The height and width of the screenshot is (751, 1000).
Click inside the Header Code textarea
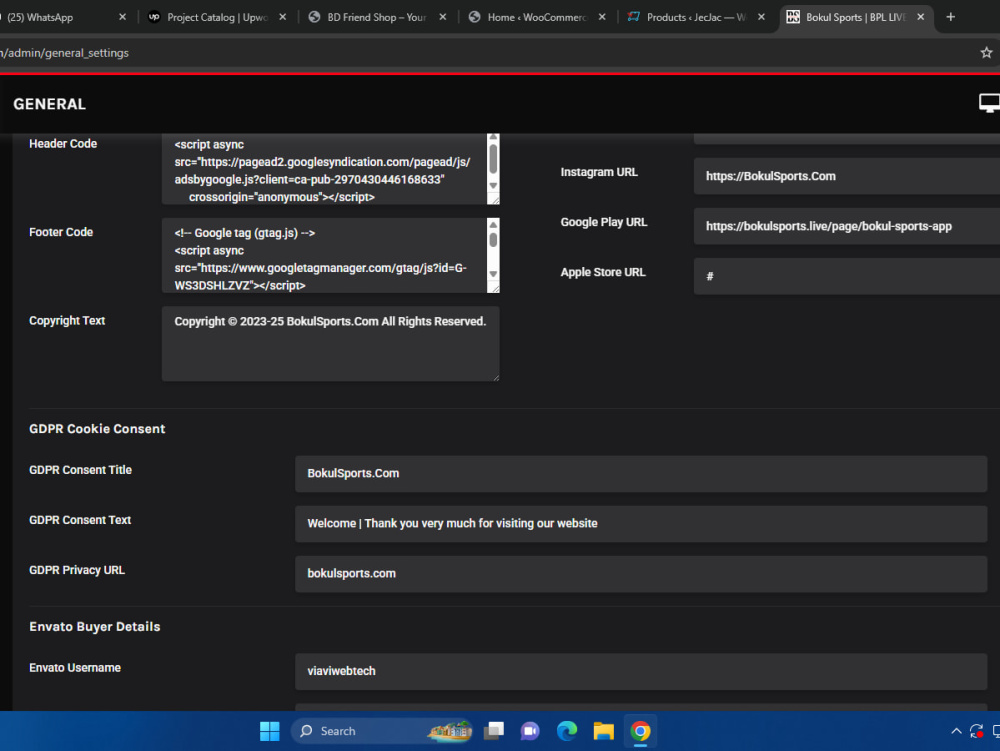point(324,170)
